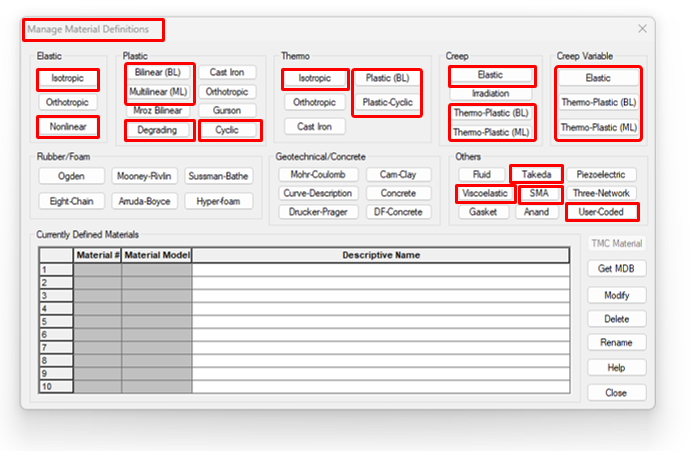Choose Creep Variable Thermo-Plastic (ML)

point(598,128)
